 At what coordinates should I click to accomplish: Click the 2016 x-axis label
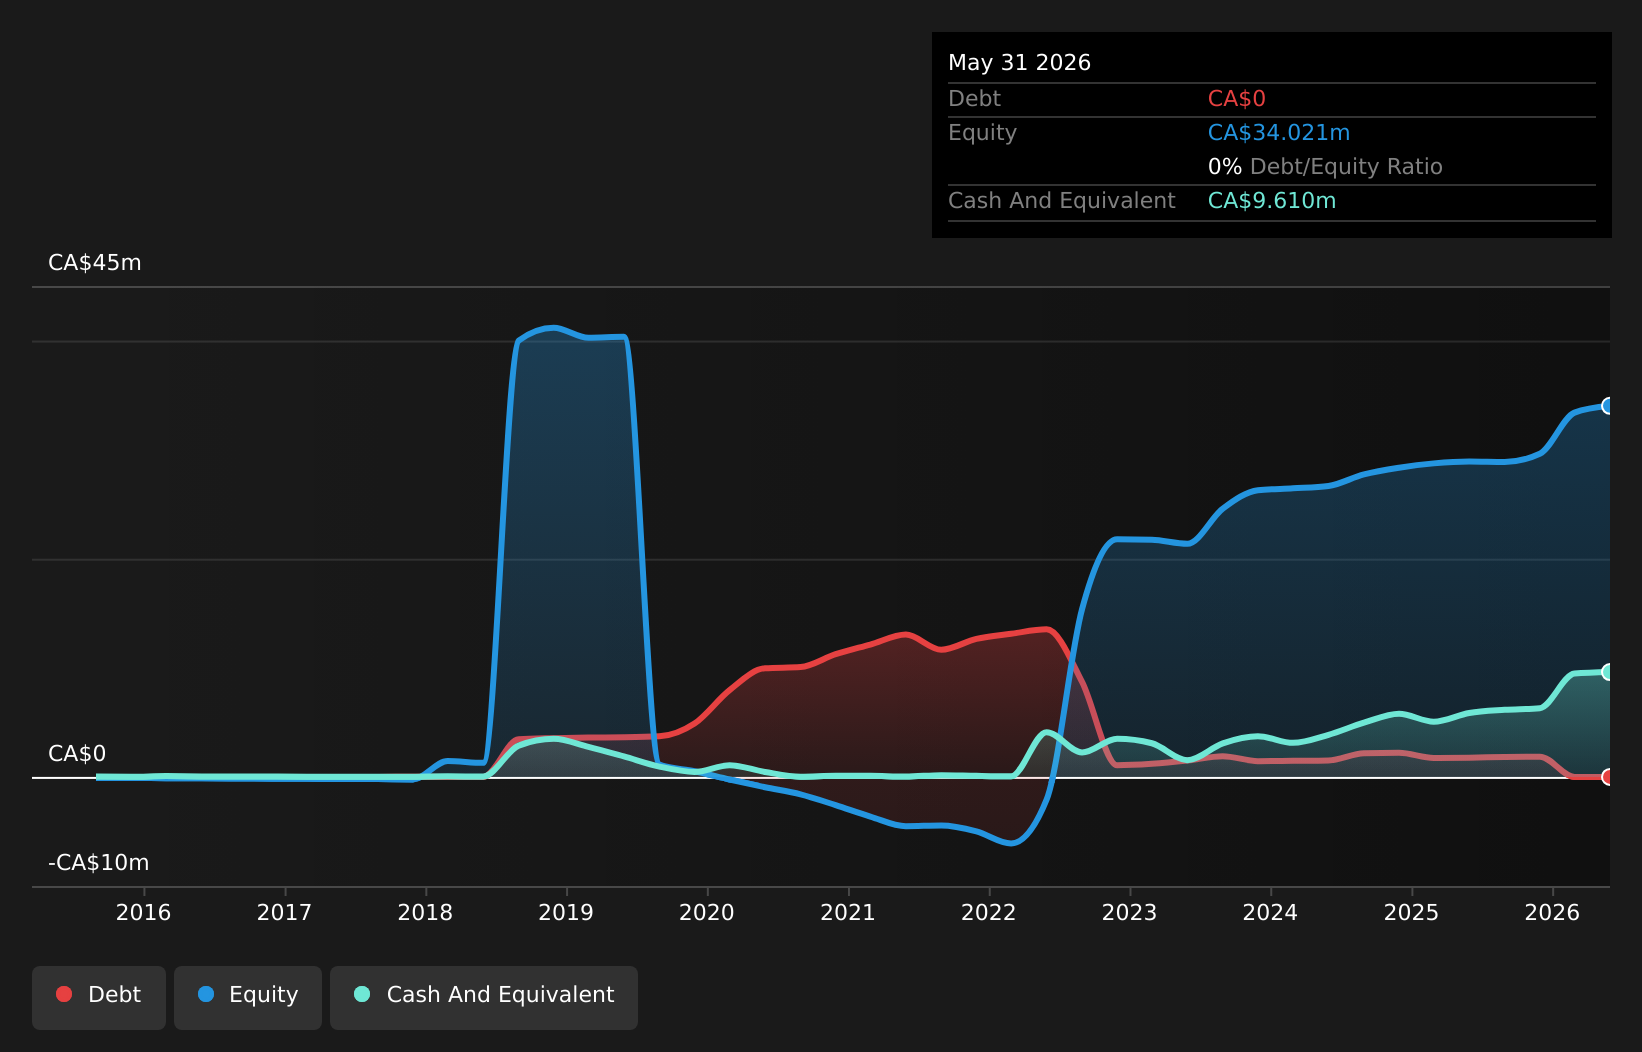[144, 912]
